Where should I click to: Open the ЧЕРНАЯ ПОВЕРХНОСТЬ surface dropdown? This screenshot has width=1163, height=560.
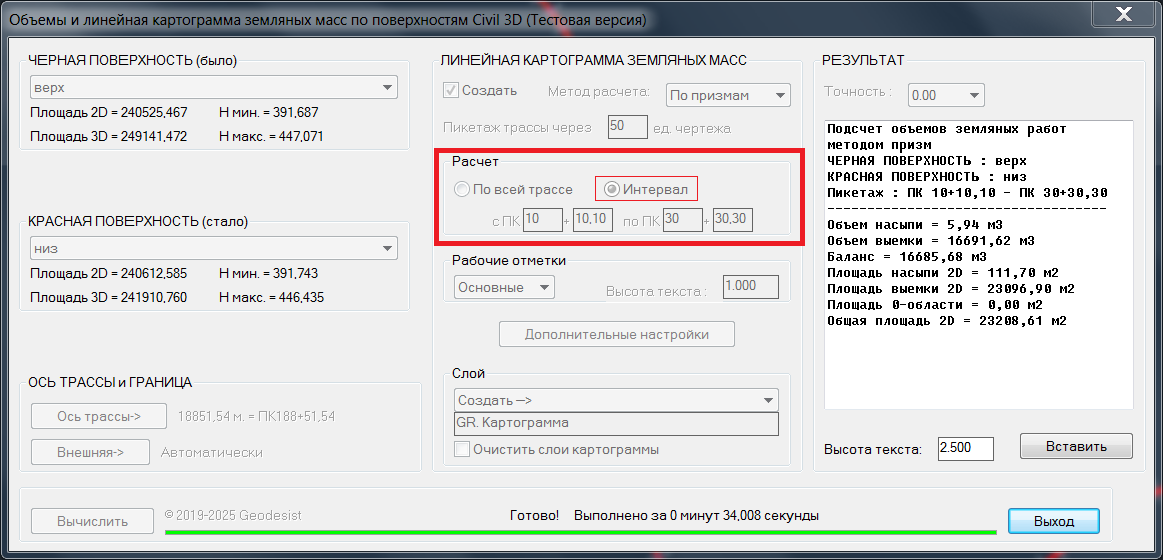point(213,87)
